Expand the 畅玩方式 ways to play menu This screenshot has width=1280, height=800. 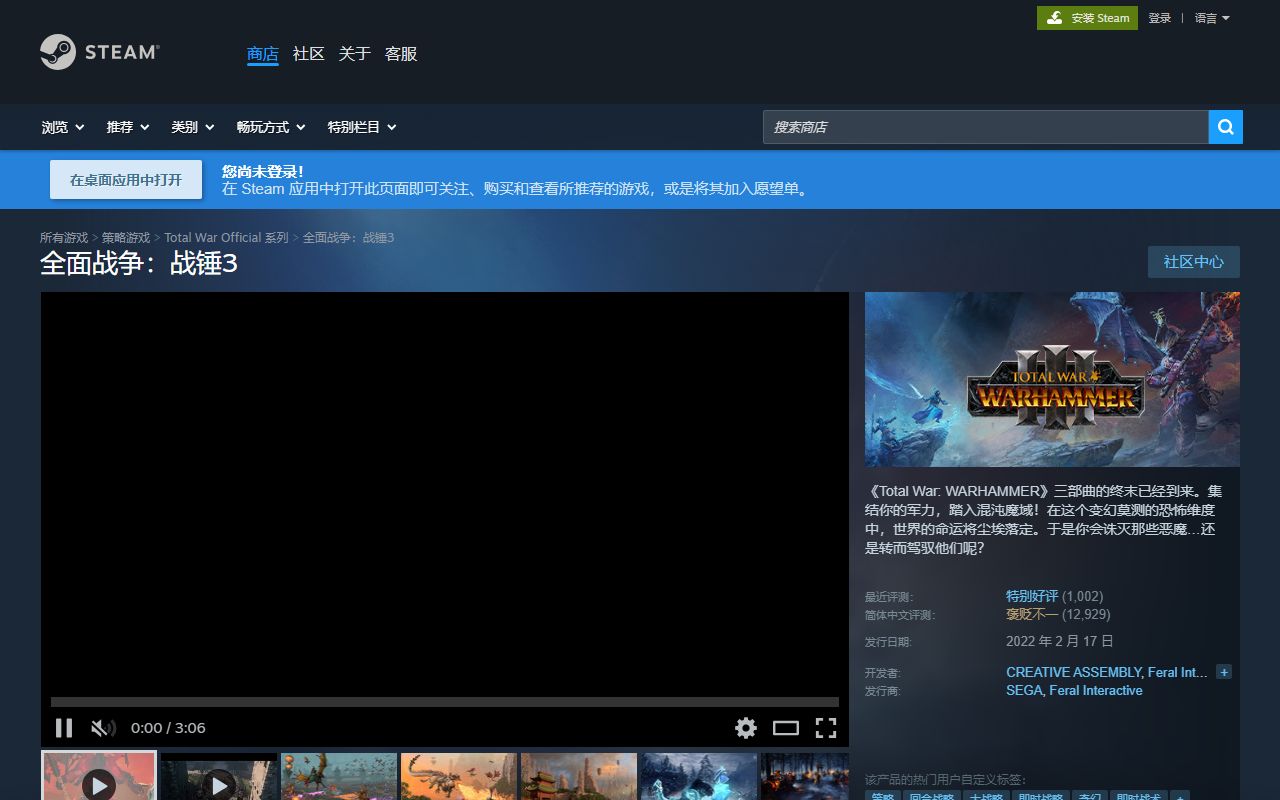271,127
